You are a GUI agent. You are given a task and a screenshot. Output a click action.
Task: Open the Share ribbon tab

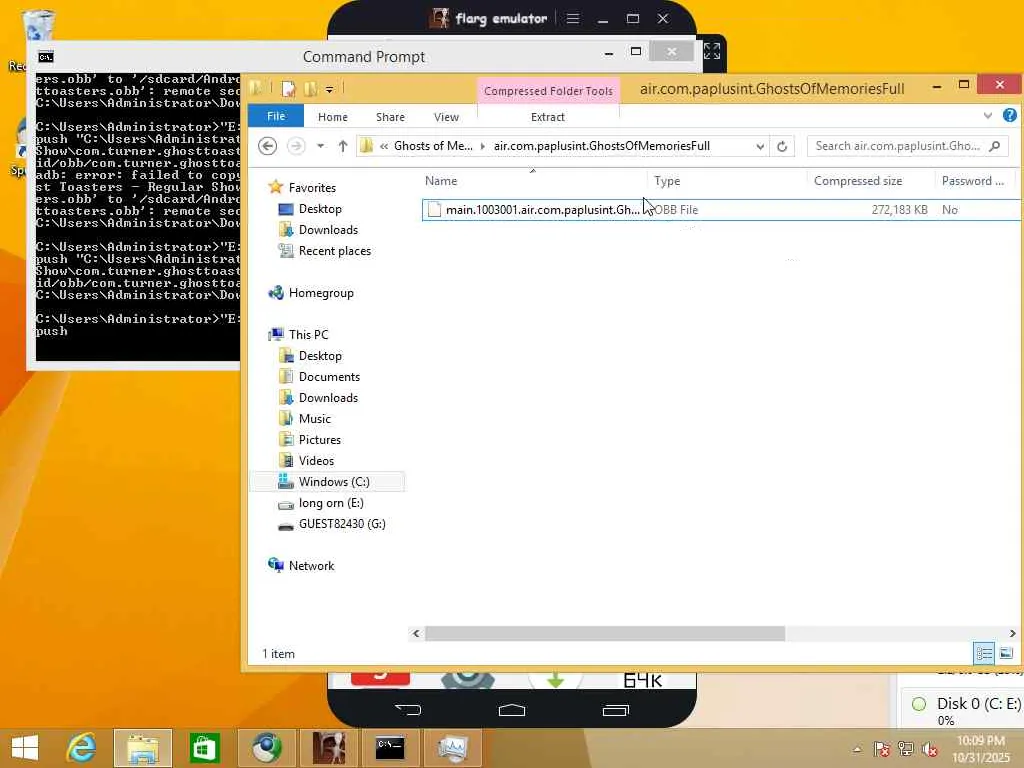390,117
